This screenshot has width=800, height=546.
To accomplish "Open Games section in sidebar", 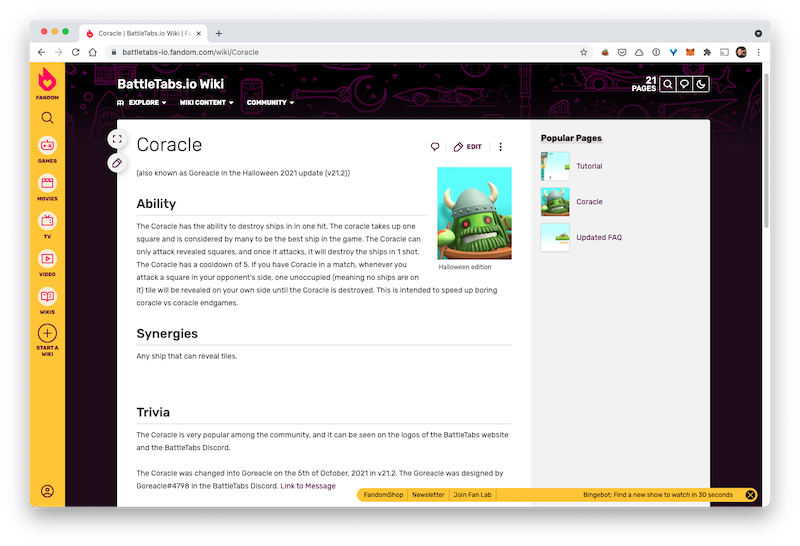I will pyautogui.click(x=47, y=150).
